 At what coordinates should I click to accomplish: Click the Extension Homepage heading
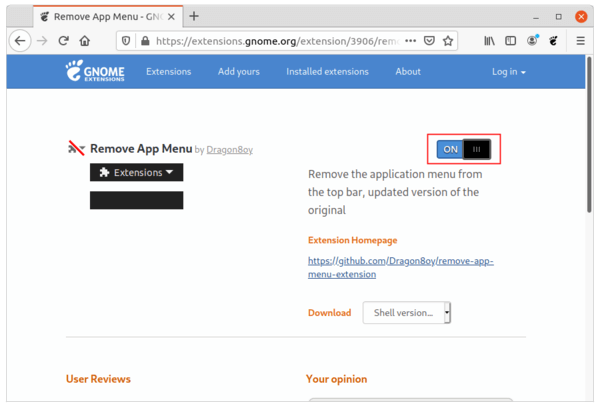pos(352,240)
